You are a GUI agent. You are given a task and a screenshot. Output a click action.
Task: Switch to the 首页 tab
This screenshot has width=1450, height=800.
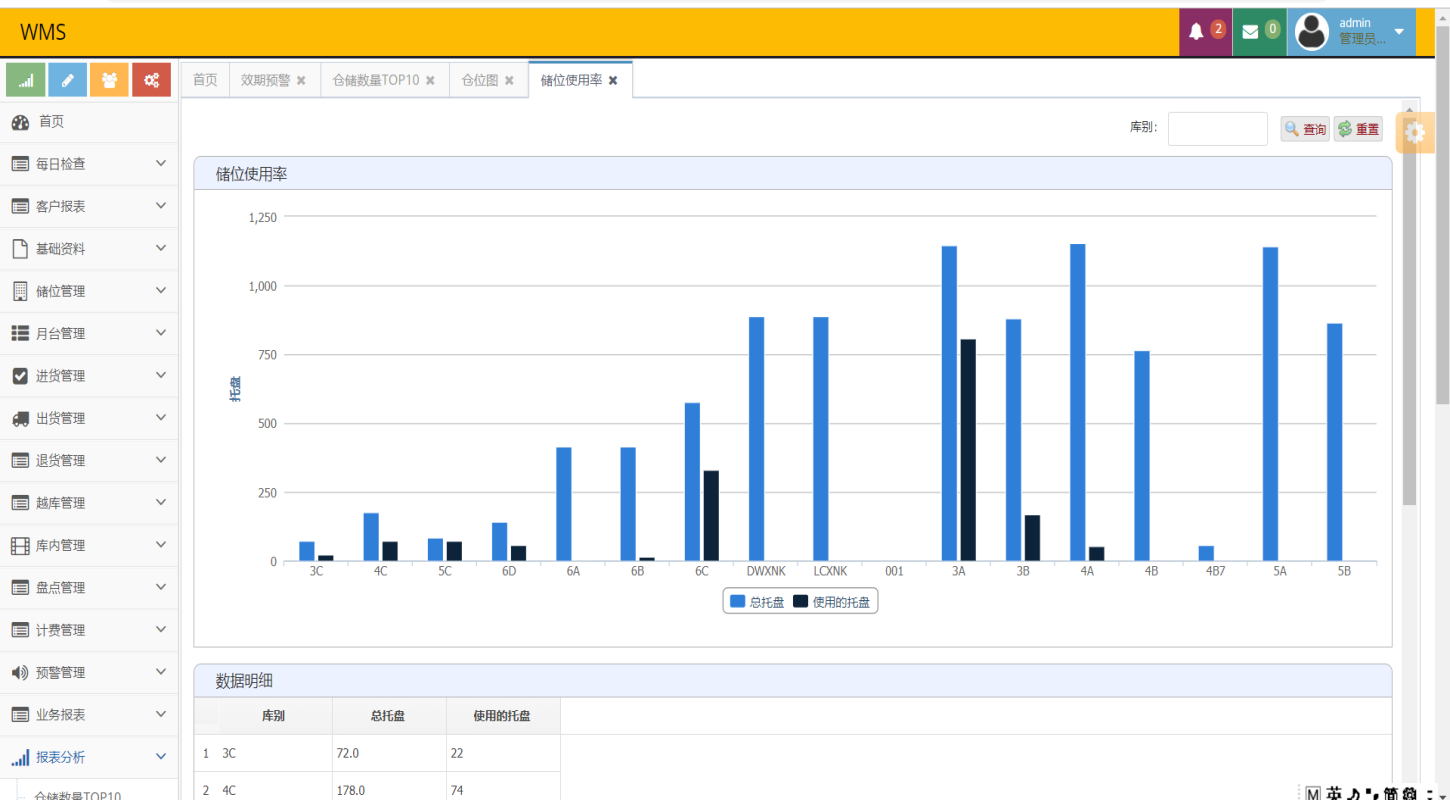205,80
